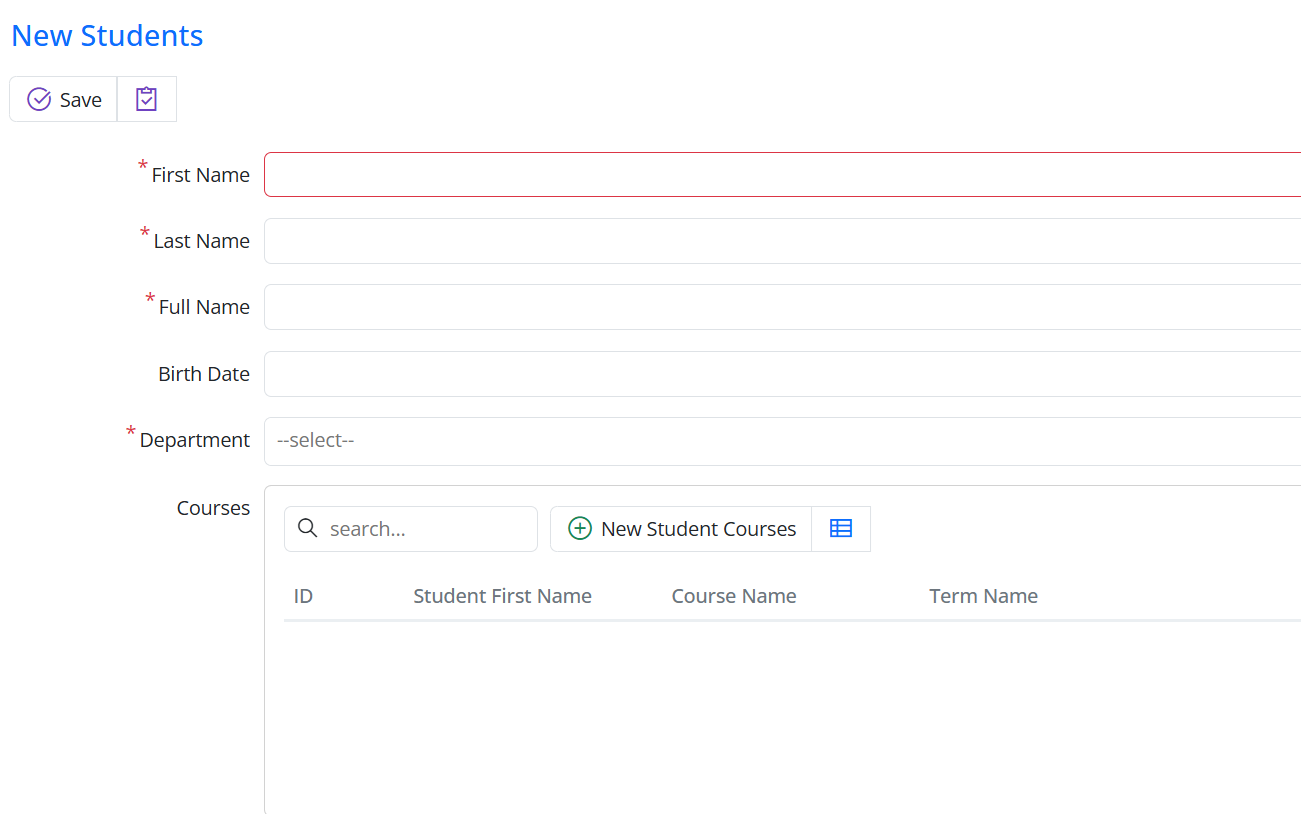Click the New Students page heading
Image resolution: width=1311 pixels, height=814 pixels.
tap(106, 35)
